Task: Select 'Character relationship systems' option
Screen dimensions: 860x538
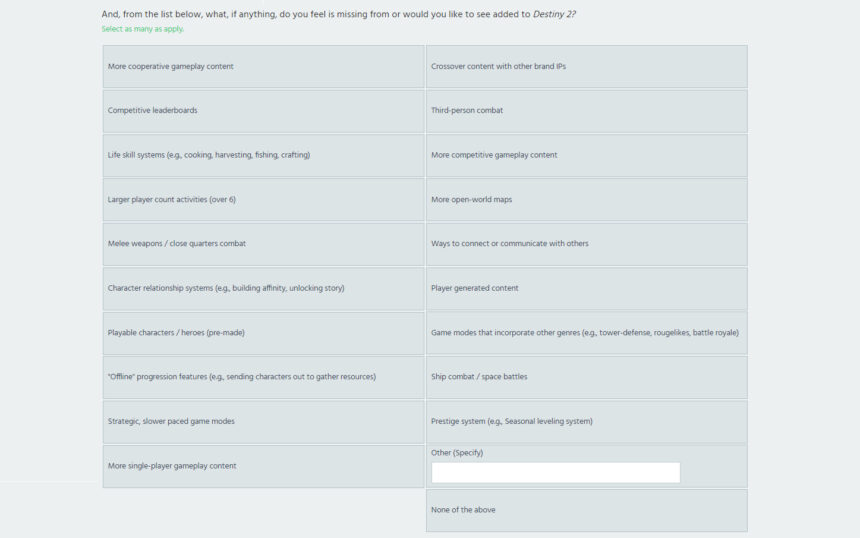Action: click(263, 288)
